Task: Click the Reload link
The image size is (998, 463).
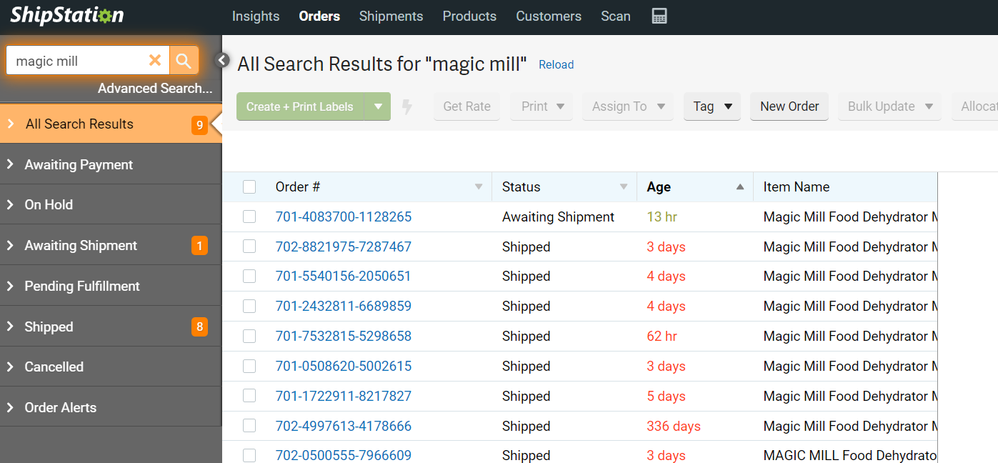Action: [x=556, y=65]
